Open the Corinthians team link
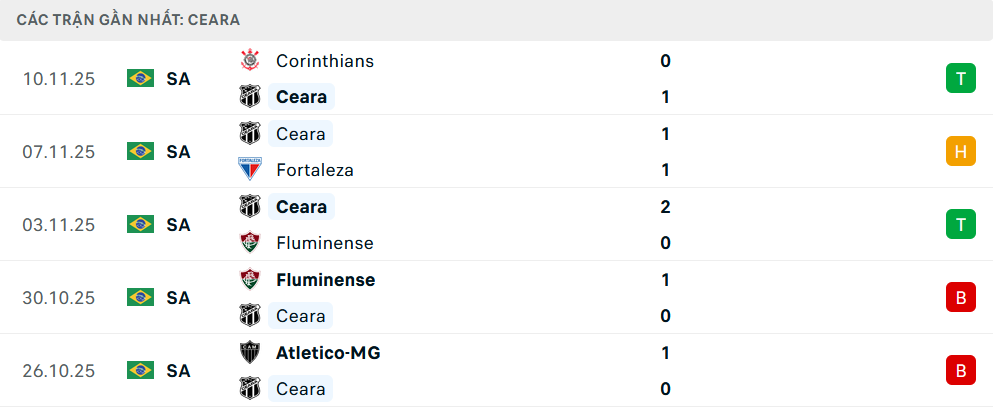This screenshot has height=415, width=993. pos(324,61)
